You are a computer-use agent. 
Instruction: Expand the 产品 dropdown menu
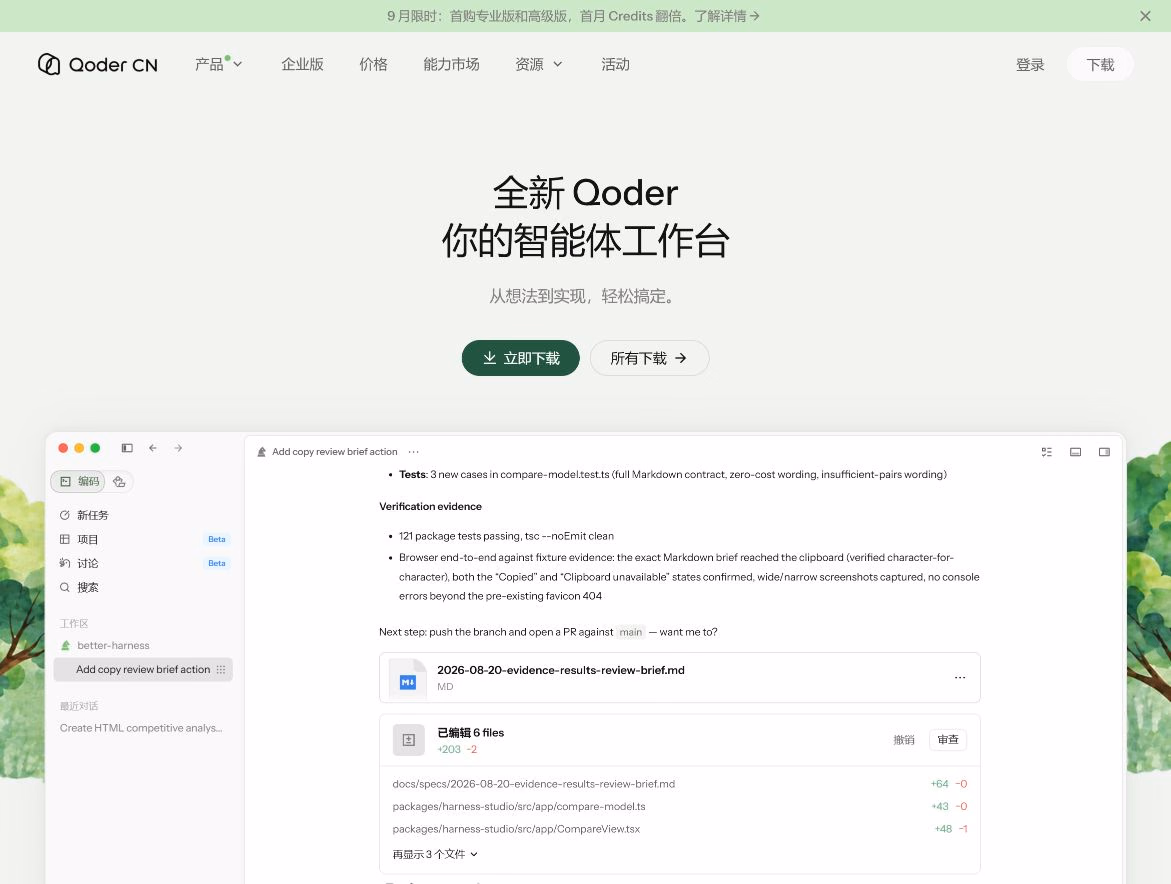[218, 64]
